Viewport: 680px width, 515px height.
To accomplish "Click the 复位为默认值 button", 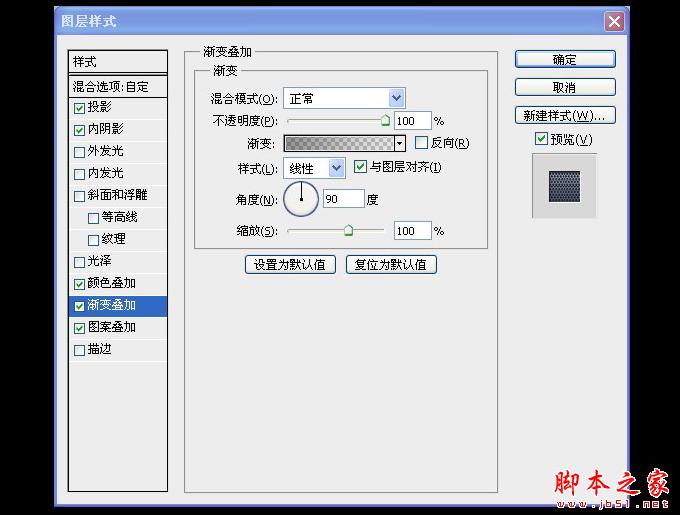I will pos(391,264).
